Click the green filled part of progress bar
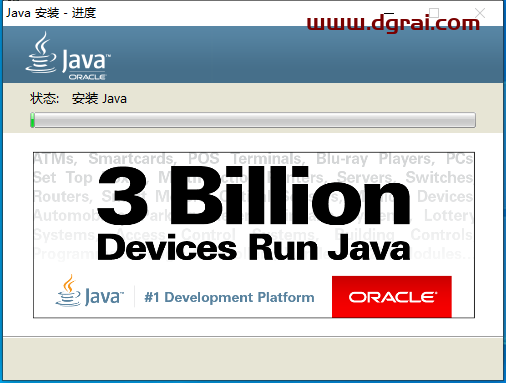Screen dimensions: 506x383 click(32, 120)
